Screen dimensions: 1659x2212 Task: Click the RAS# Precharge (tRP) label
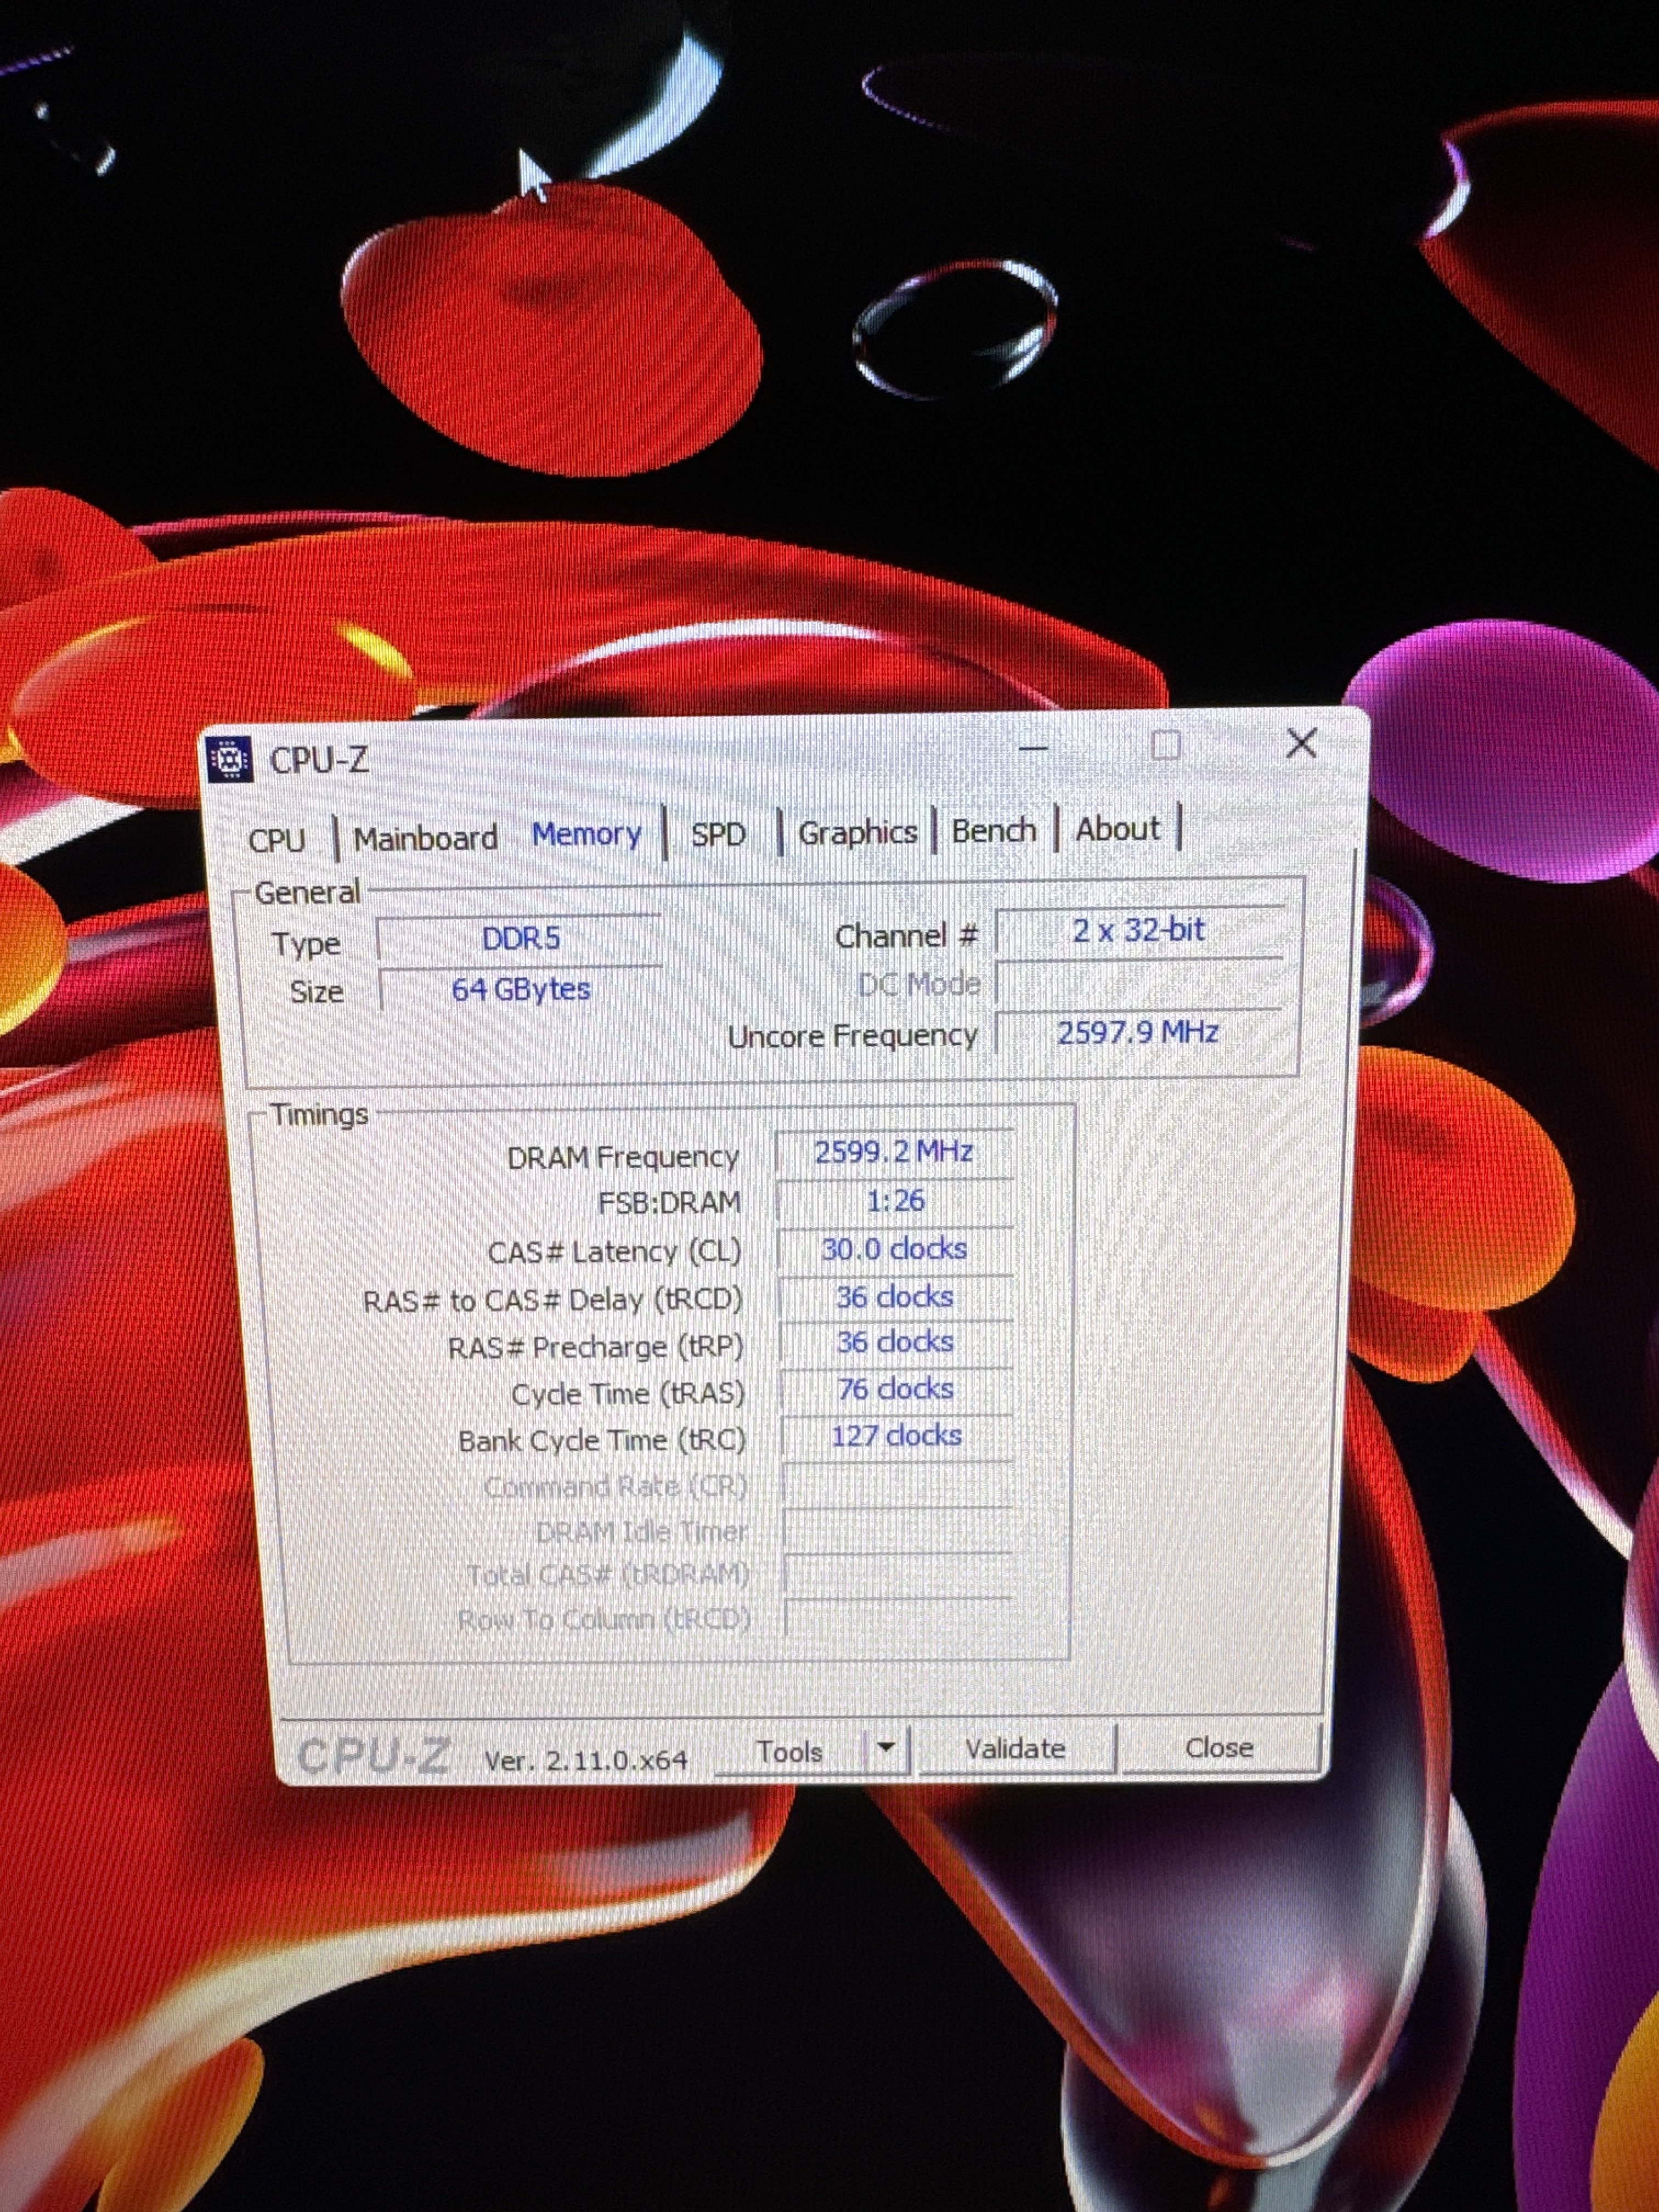(596, 1348)
